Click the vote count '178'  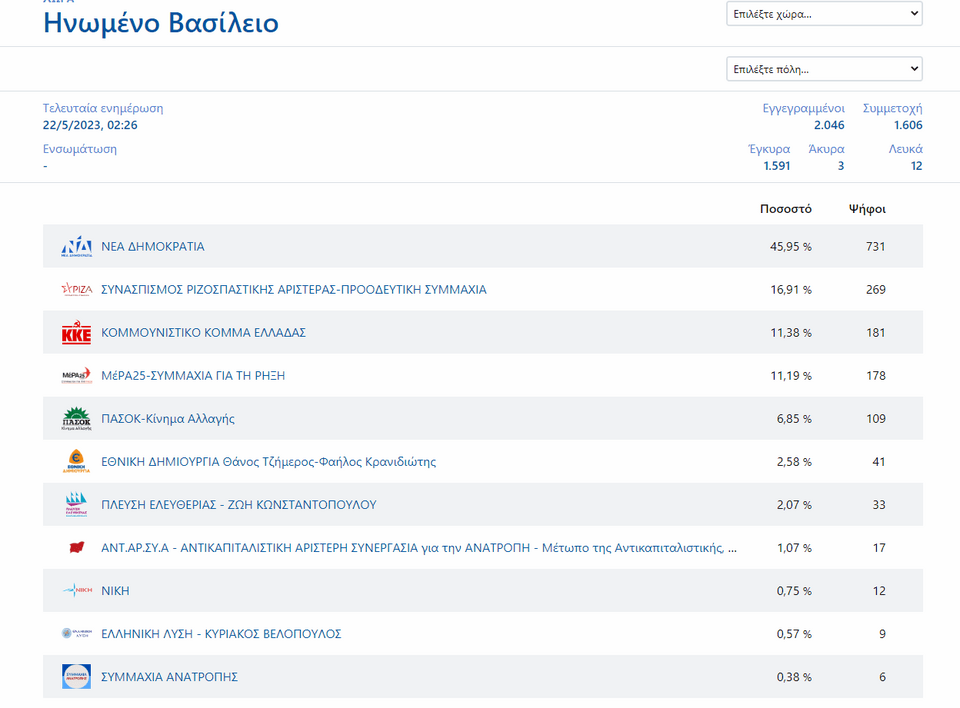pos(876,375)
